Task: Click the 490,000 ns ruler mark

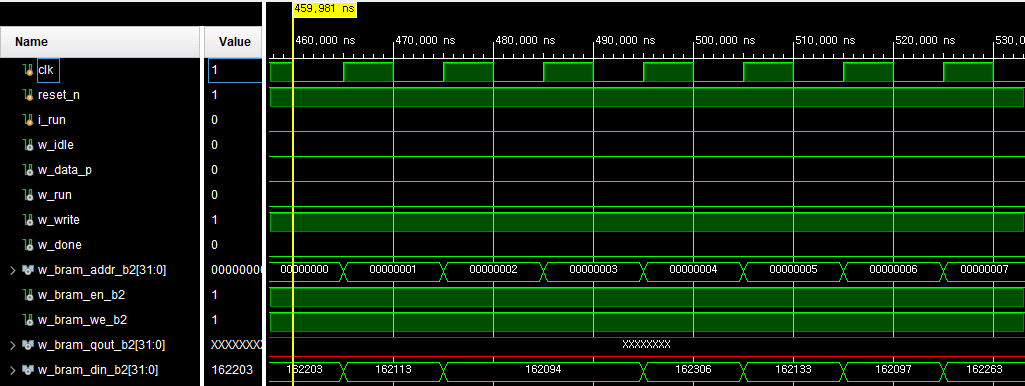Action: [625, 41]
